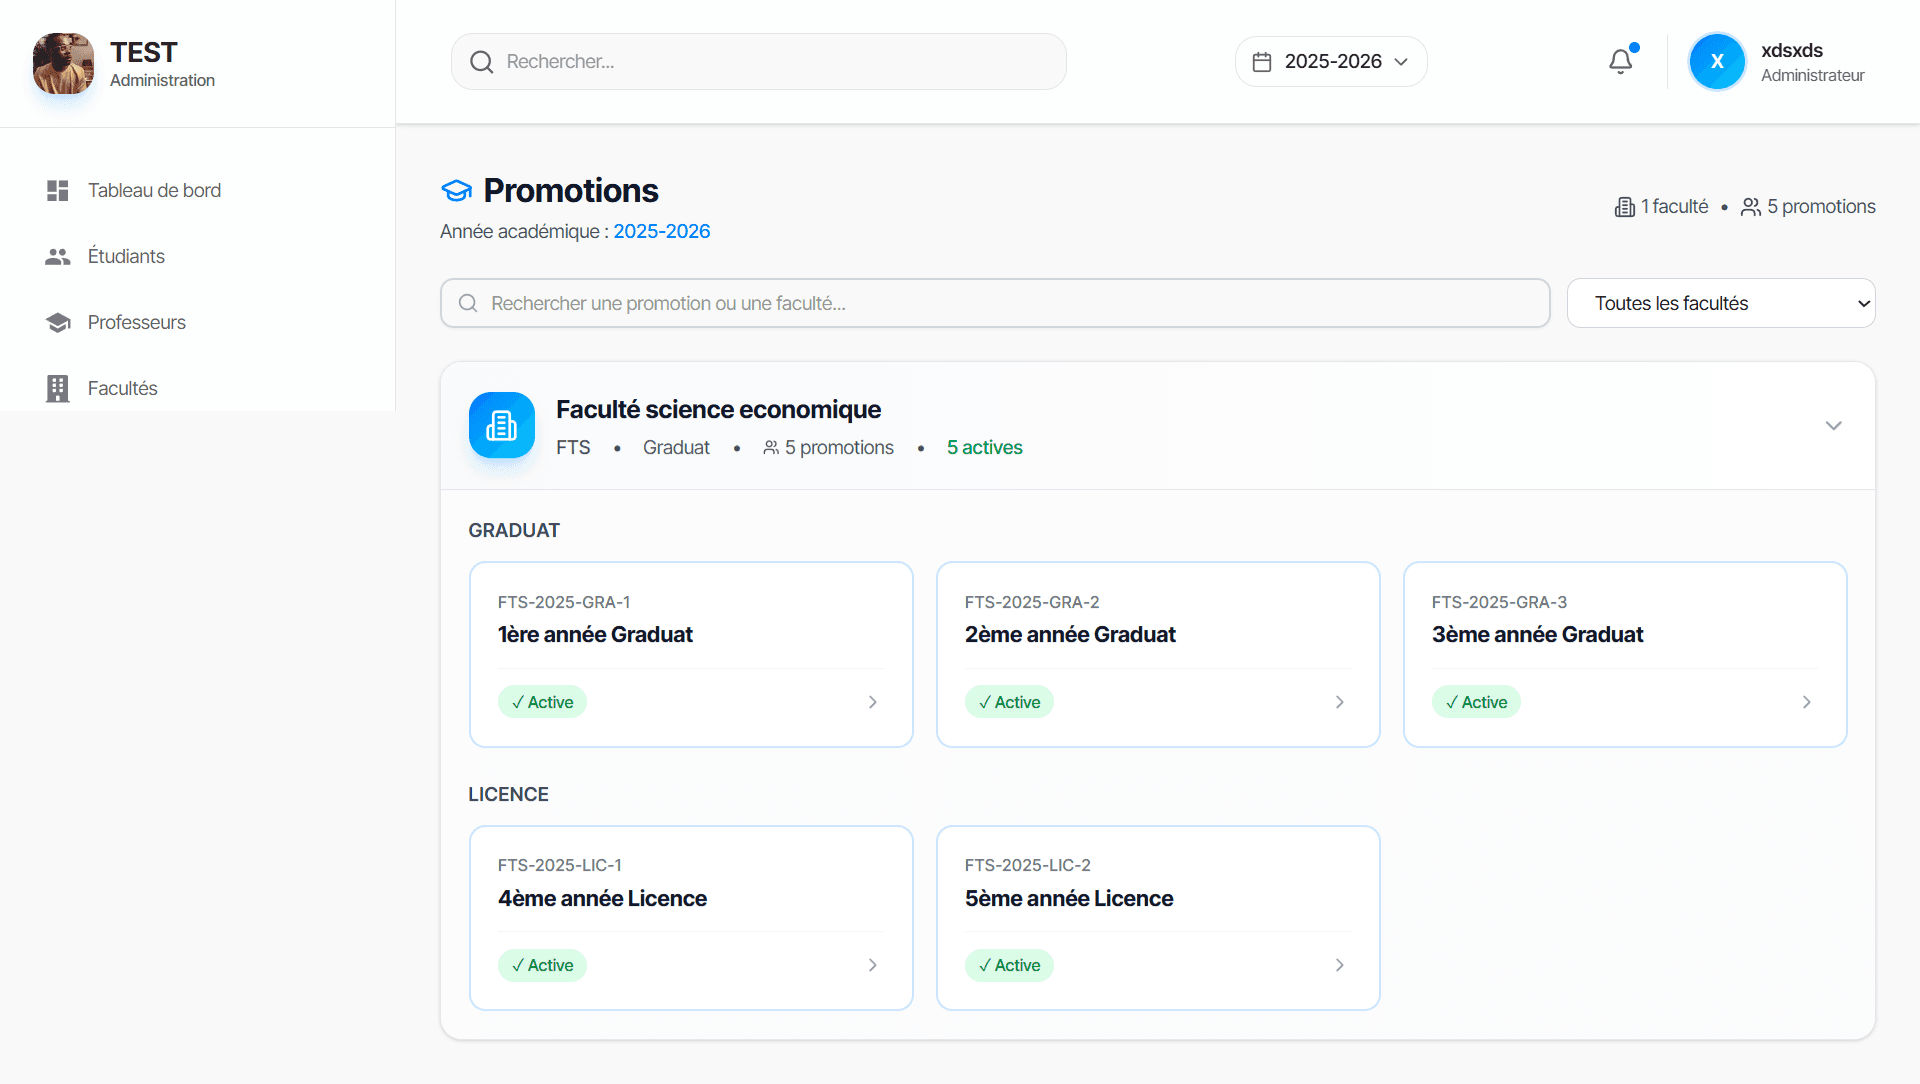Toggle the Active status on 5ème année Licence
The width and height of the screenshot is (1920, 1084).
(x=1009, y=965)
